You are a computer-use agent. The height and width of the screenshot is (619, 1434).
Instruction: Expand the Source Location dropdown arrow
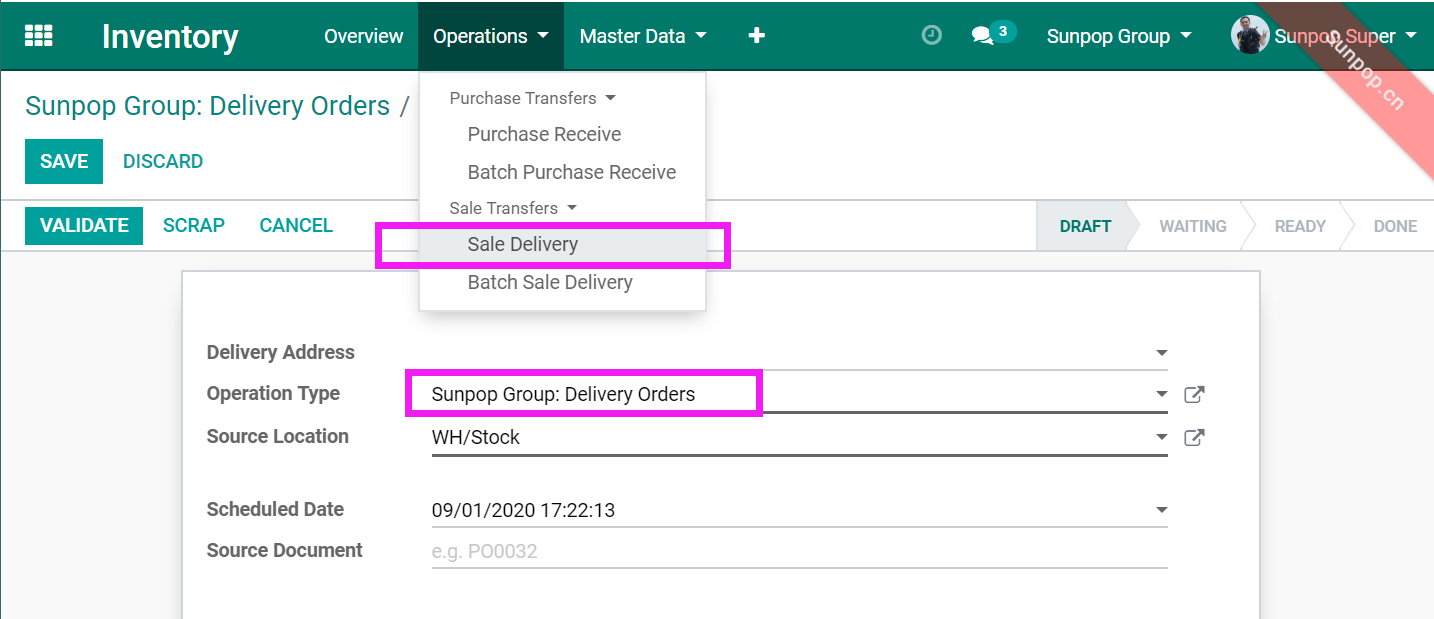pyautogui.click(x=1161, y=437)
